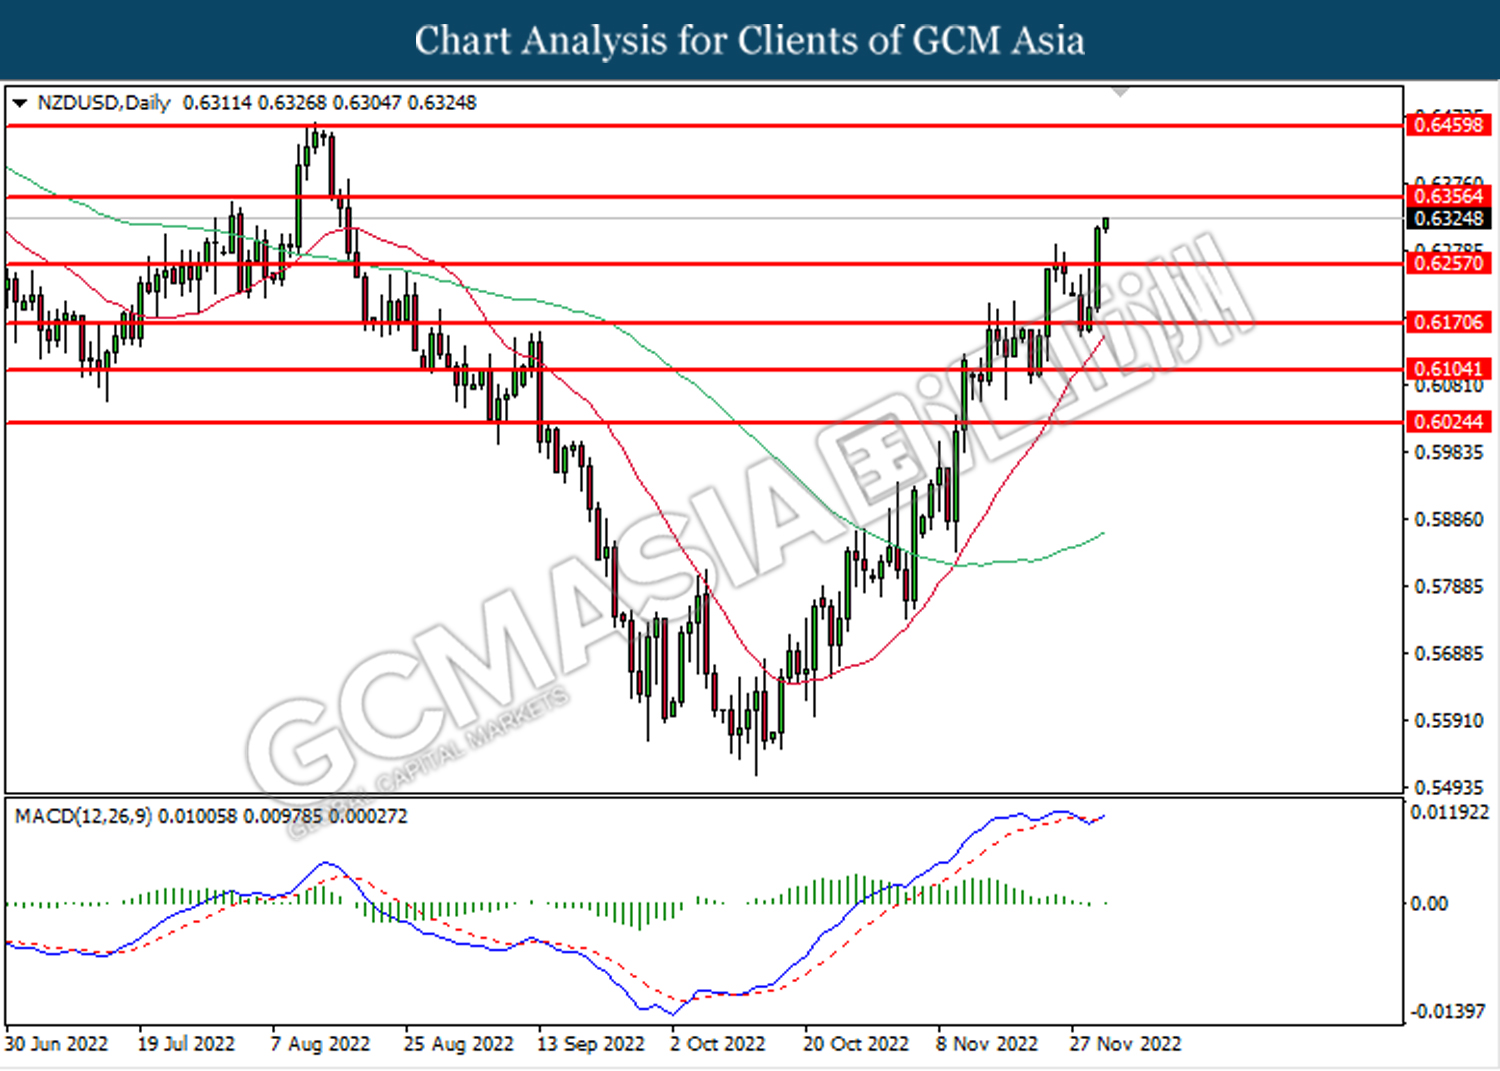
Task: Click the 30 Jun 2022 date label
Action: [56, 1044]
